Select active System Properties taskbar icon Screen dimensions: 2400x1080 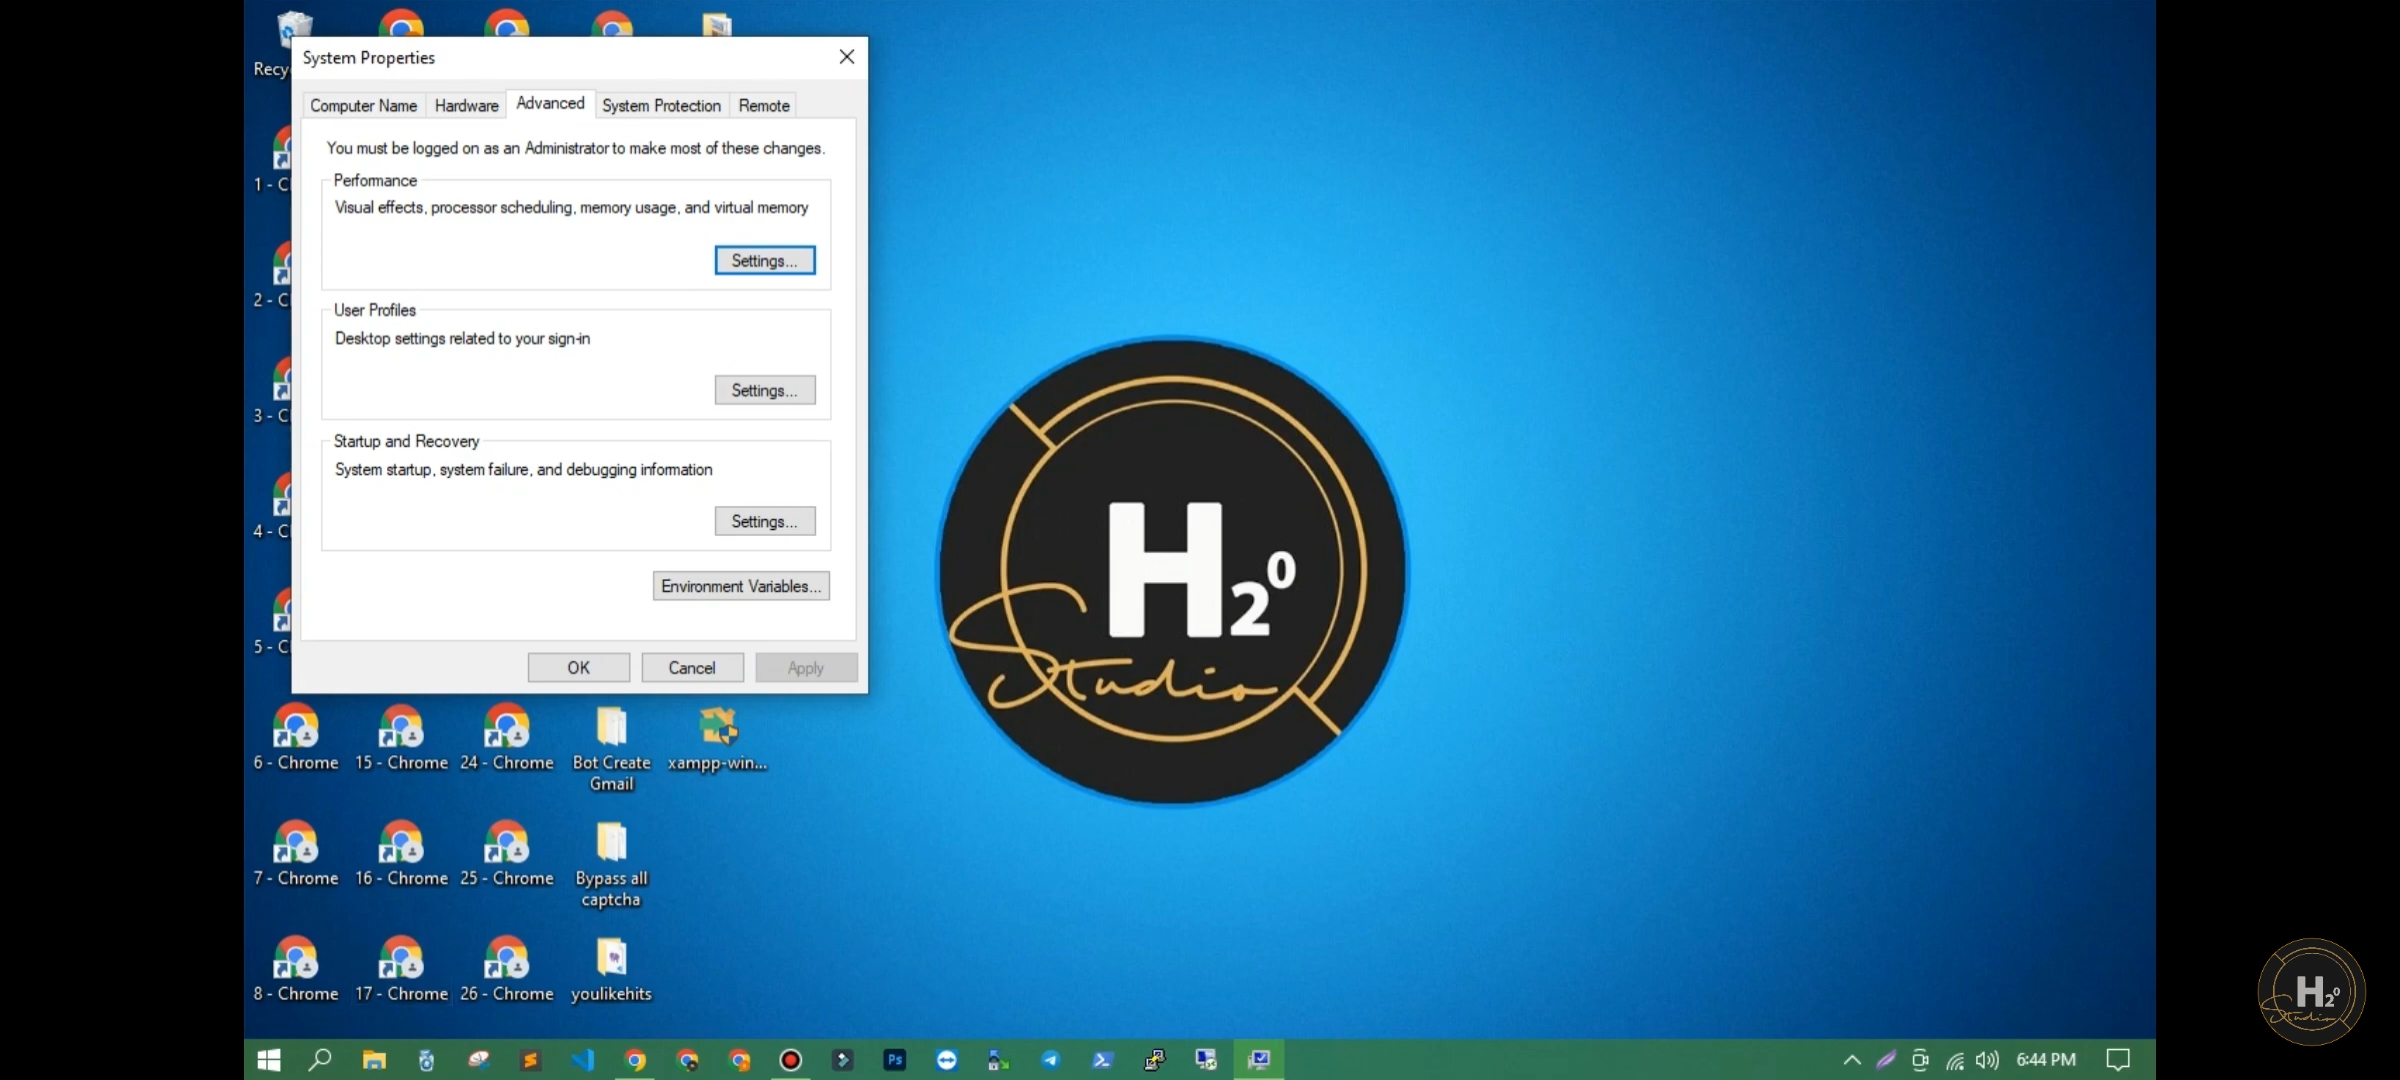click(x=1258, y=1060)
